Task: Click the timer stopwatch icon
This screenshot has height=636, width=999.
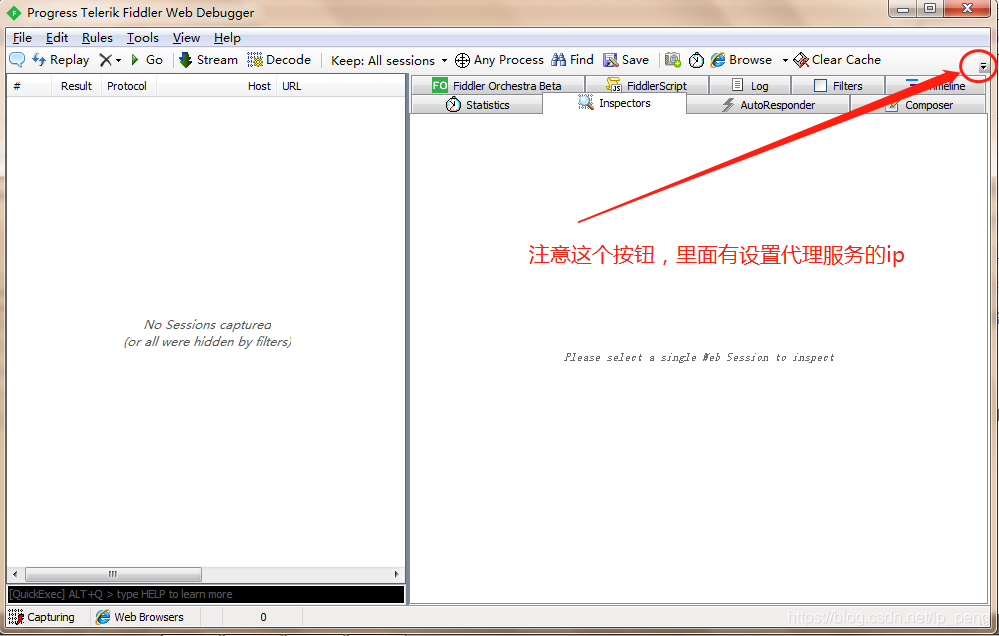Action: [696, 60]
